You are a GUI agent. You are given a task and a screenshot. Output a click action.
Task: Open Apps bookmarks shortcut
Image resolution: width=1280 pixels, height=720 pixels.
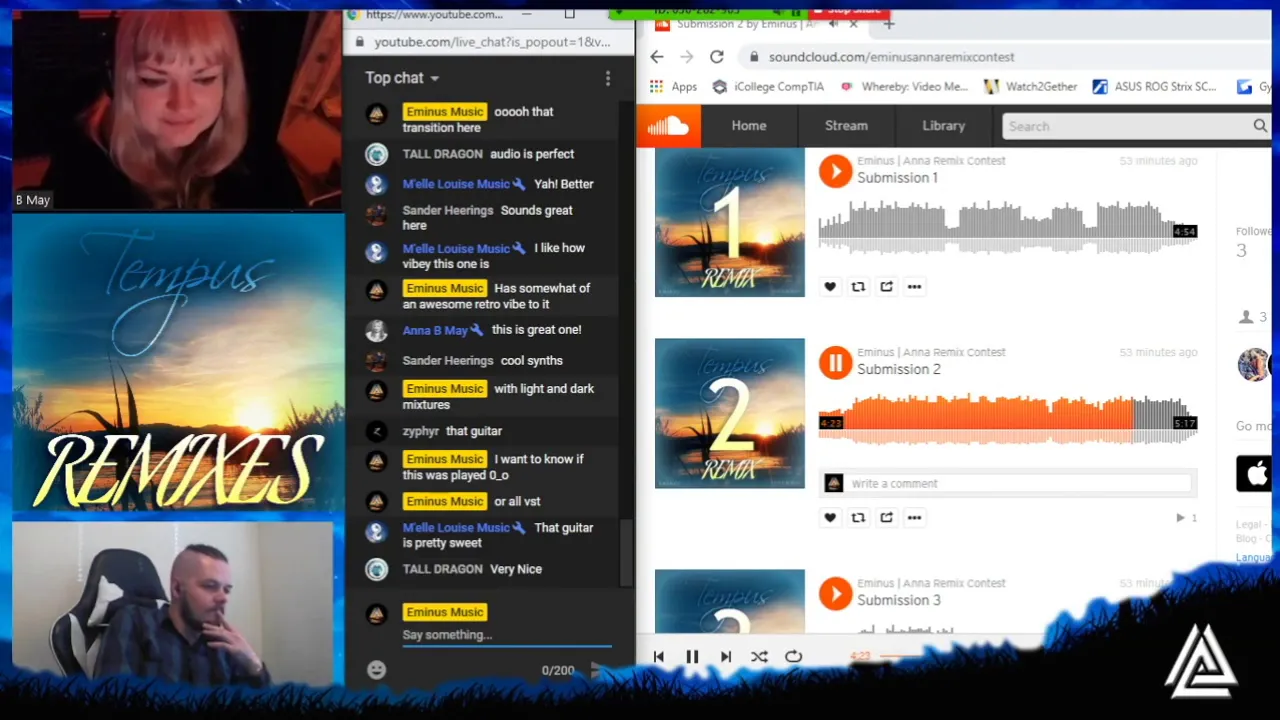(x=674, y=87)
